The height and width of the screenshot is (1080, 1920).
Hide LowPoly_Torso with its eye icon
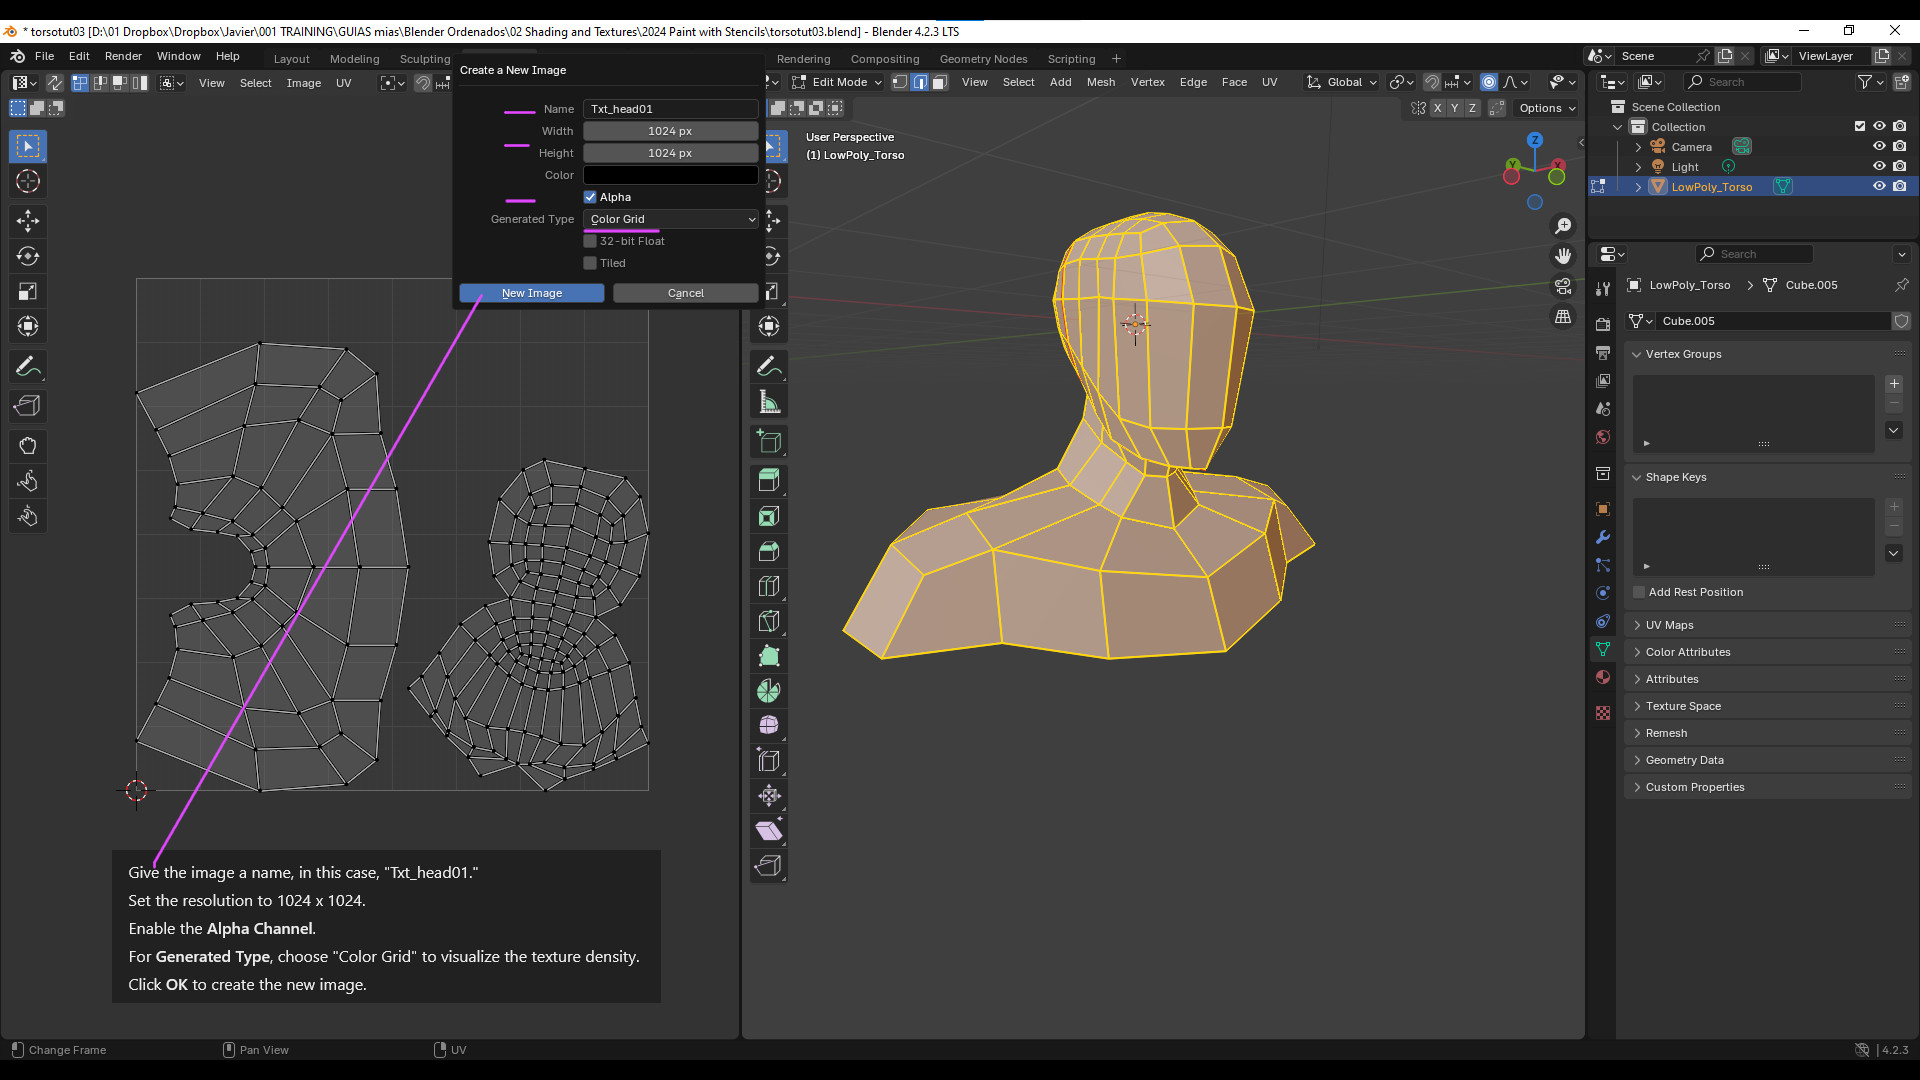1879,186
